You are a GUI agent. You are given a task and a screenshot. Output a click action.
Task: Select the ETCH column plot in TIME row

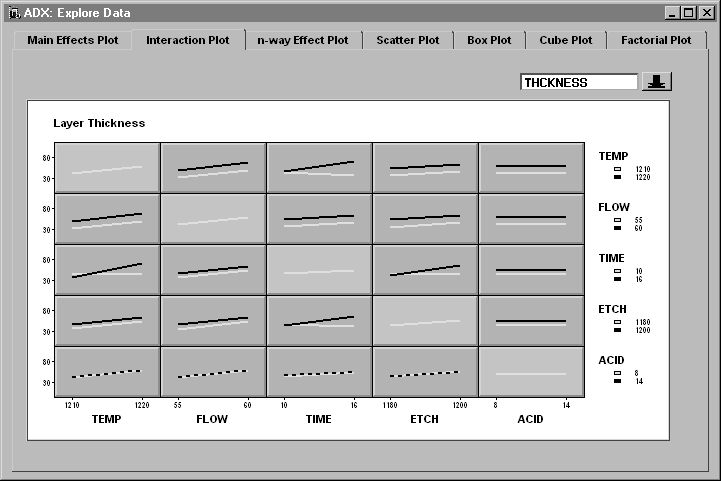pyautogui.click(x=425, y=270)
